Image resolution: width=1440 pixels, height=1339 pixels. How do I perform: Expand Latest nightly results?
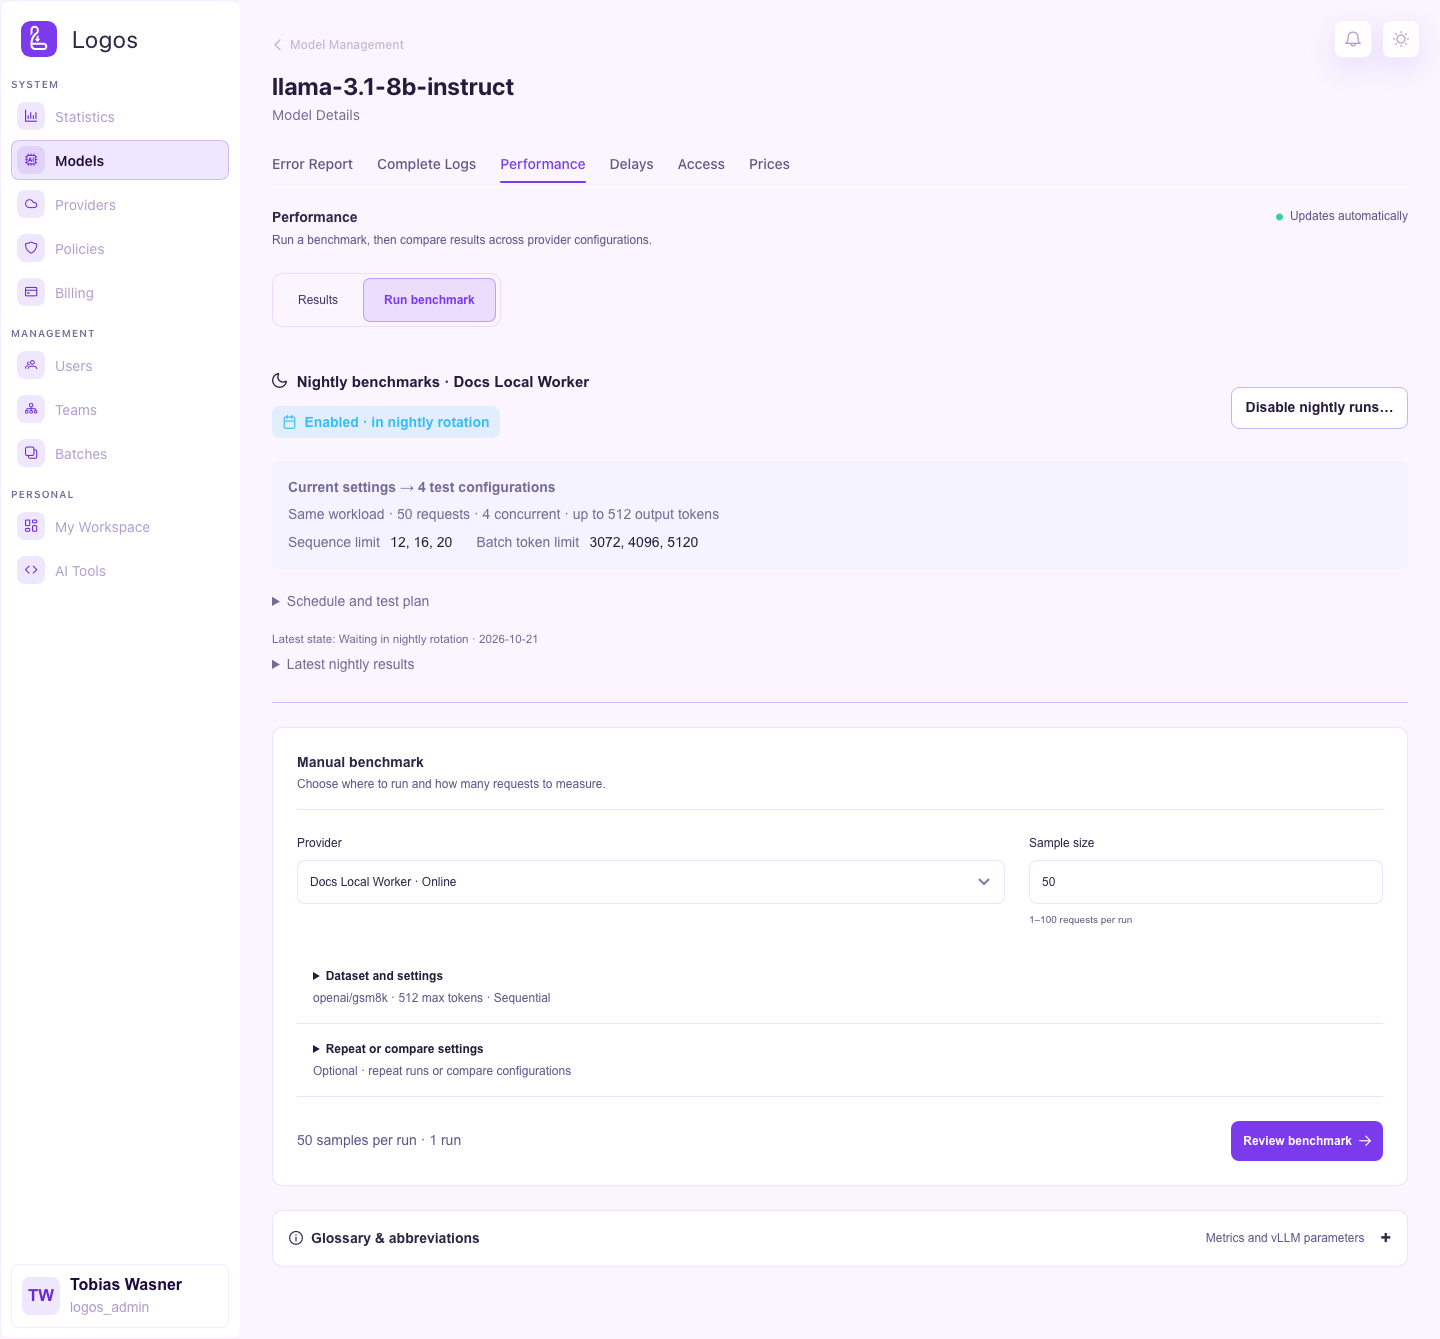(x=343, y=664)
